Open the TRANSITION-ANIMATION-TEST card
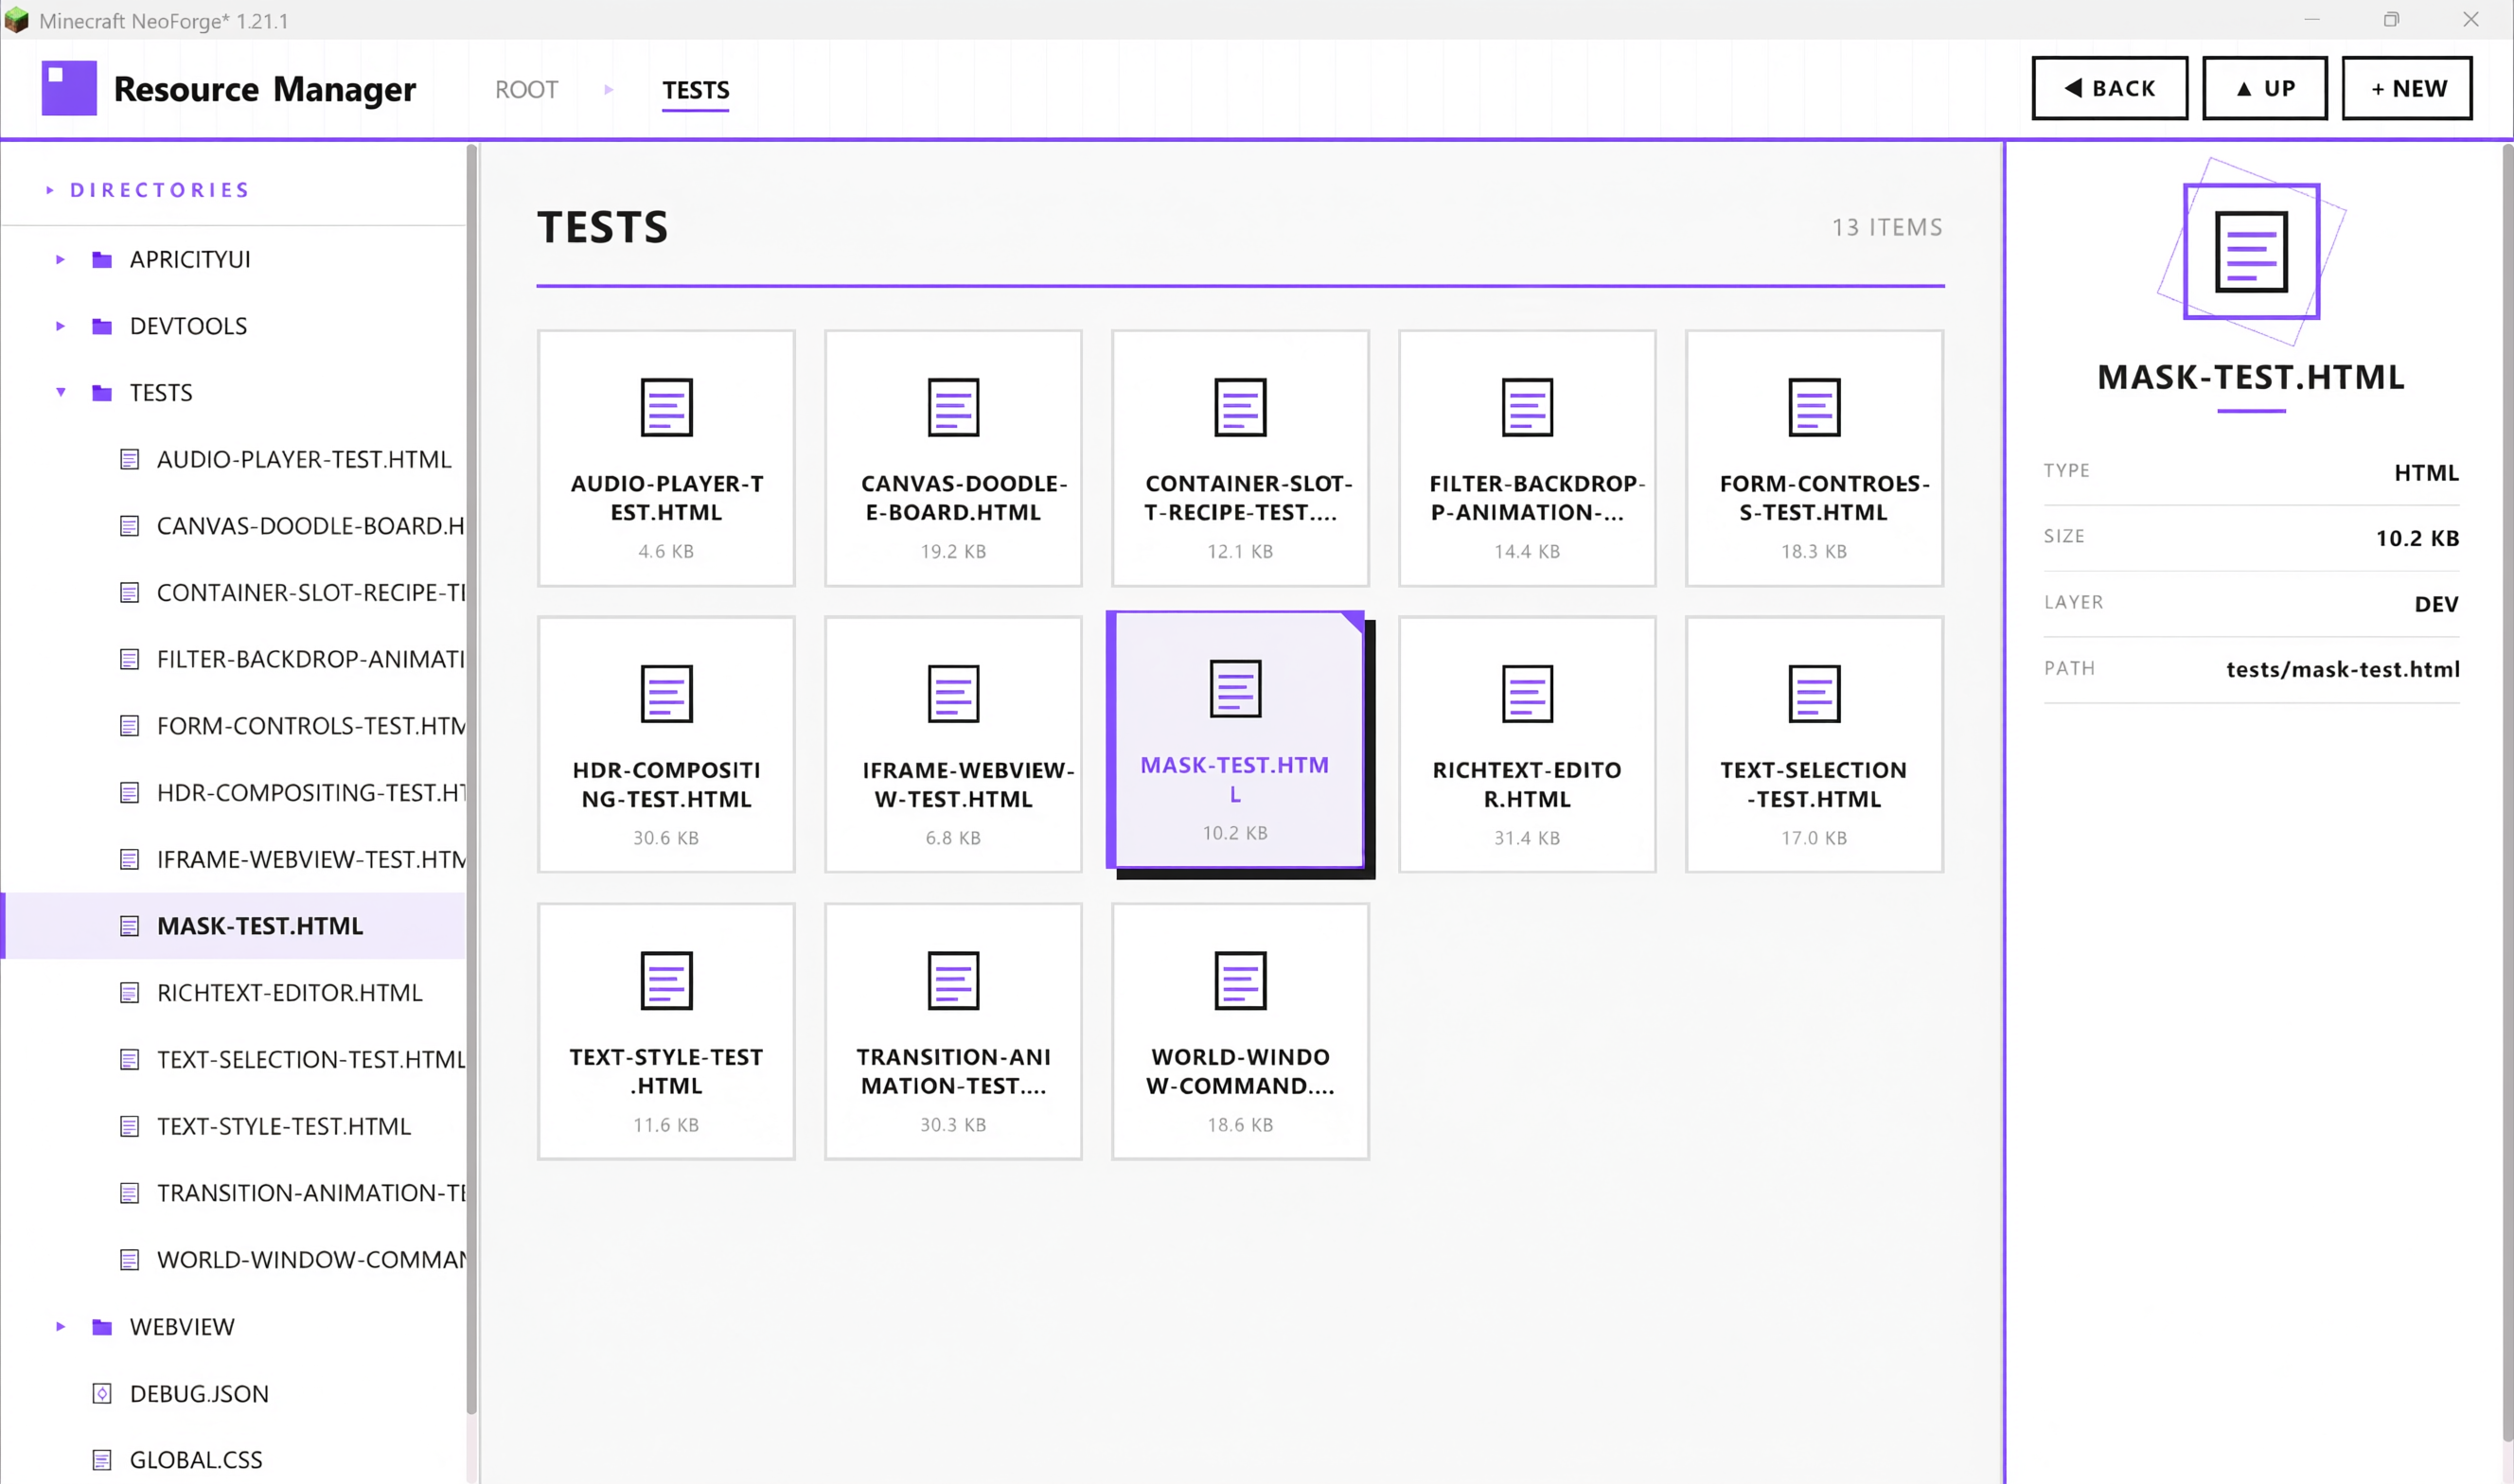2514x1484 pixels. coord(953,1032)
